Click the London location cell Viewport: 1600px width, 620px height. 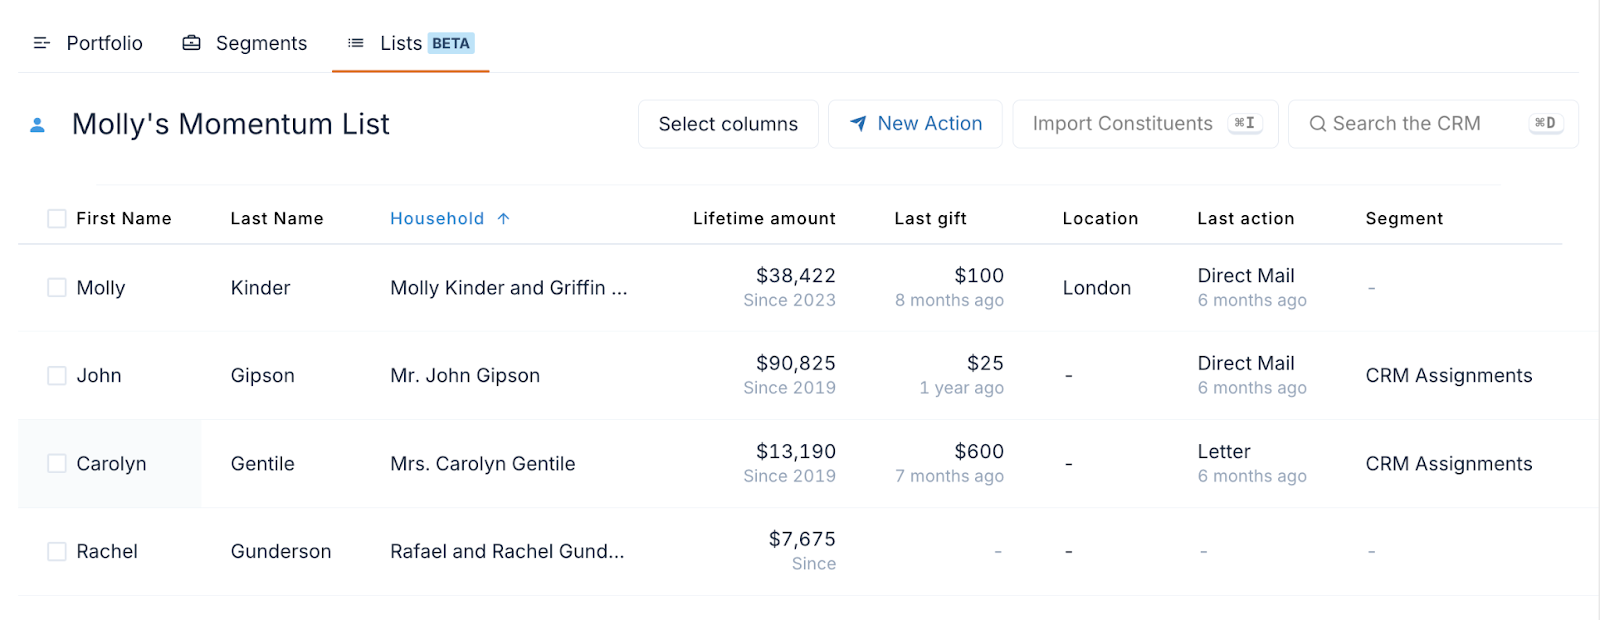1097,288
